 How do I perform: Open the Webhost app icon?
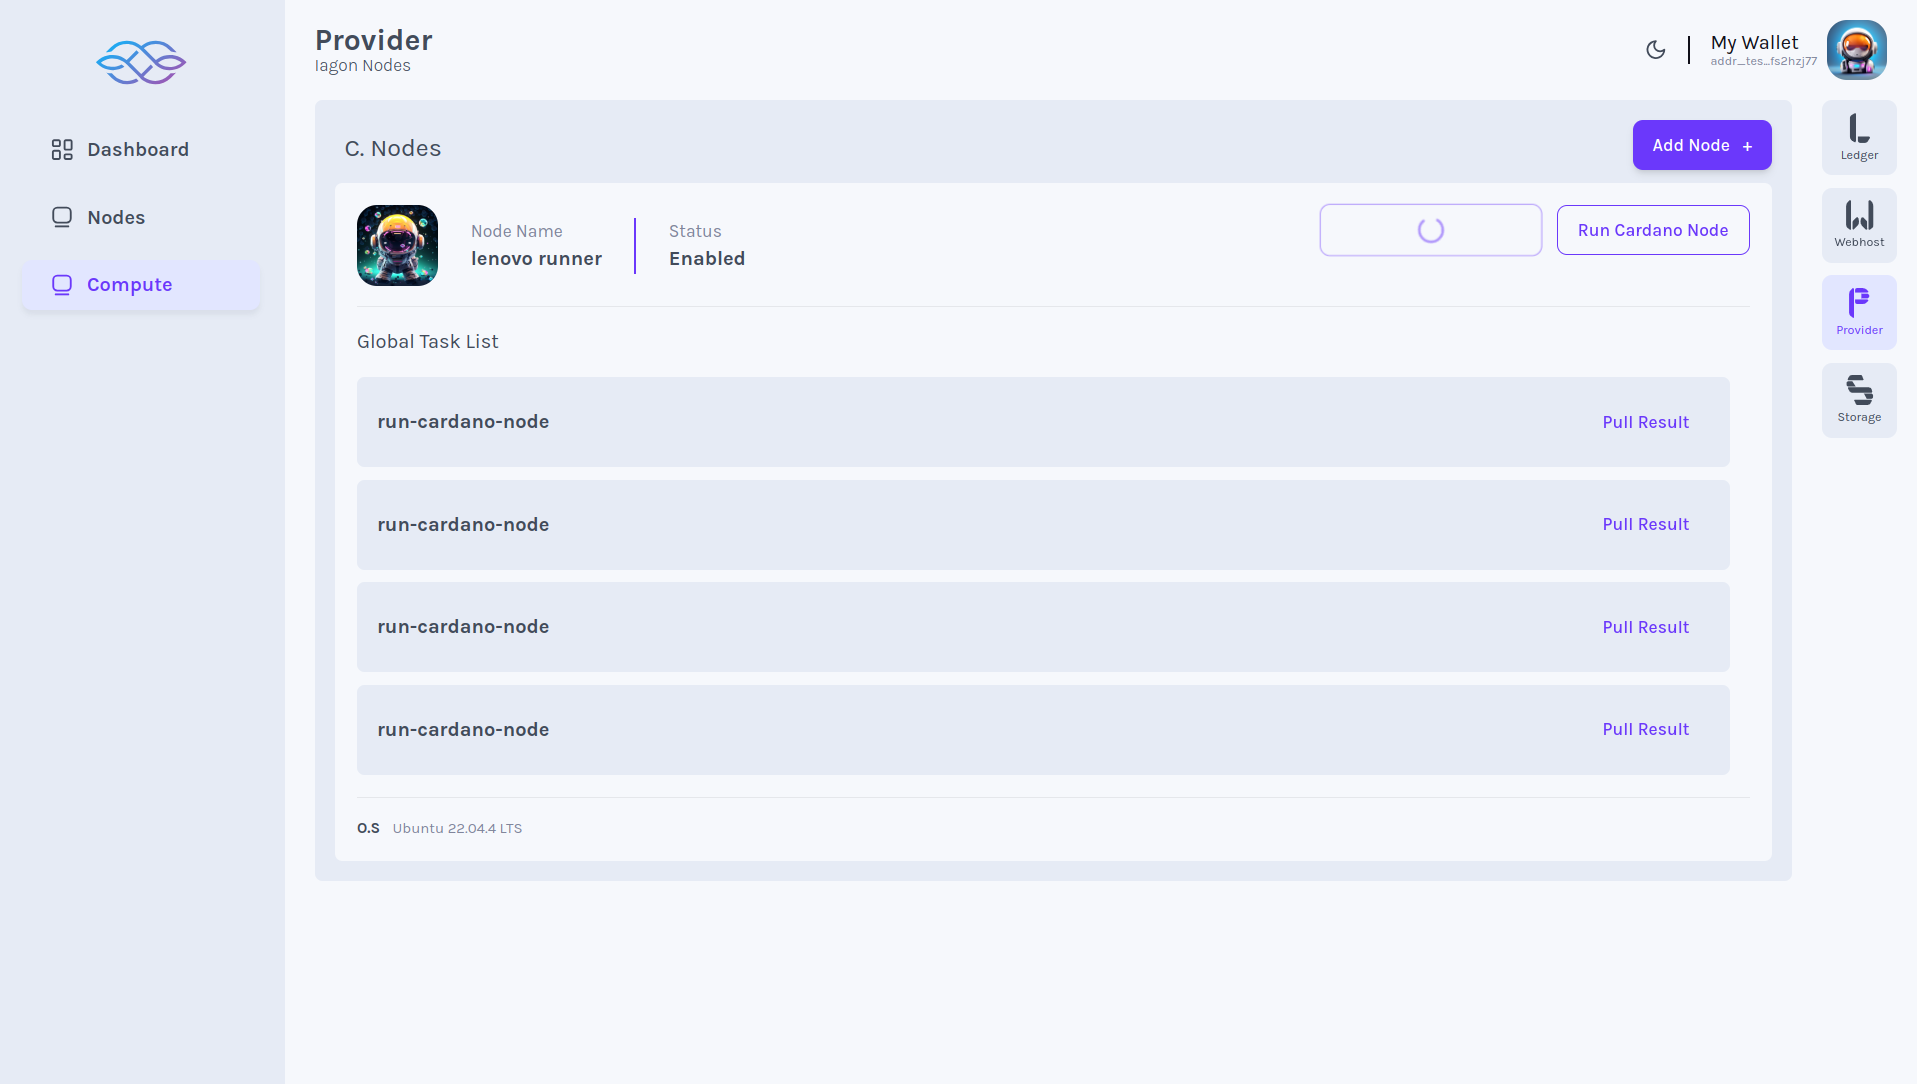coord(1859,225)
